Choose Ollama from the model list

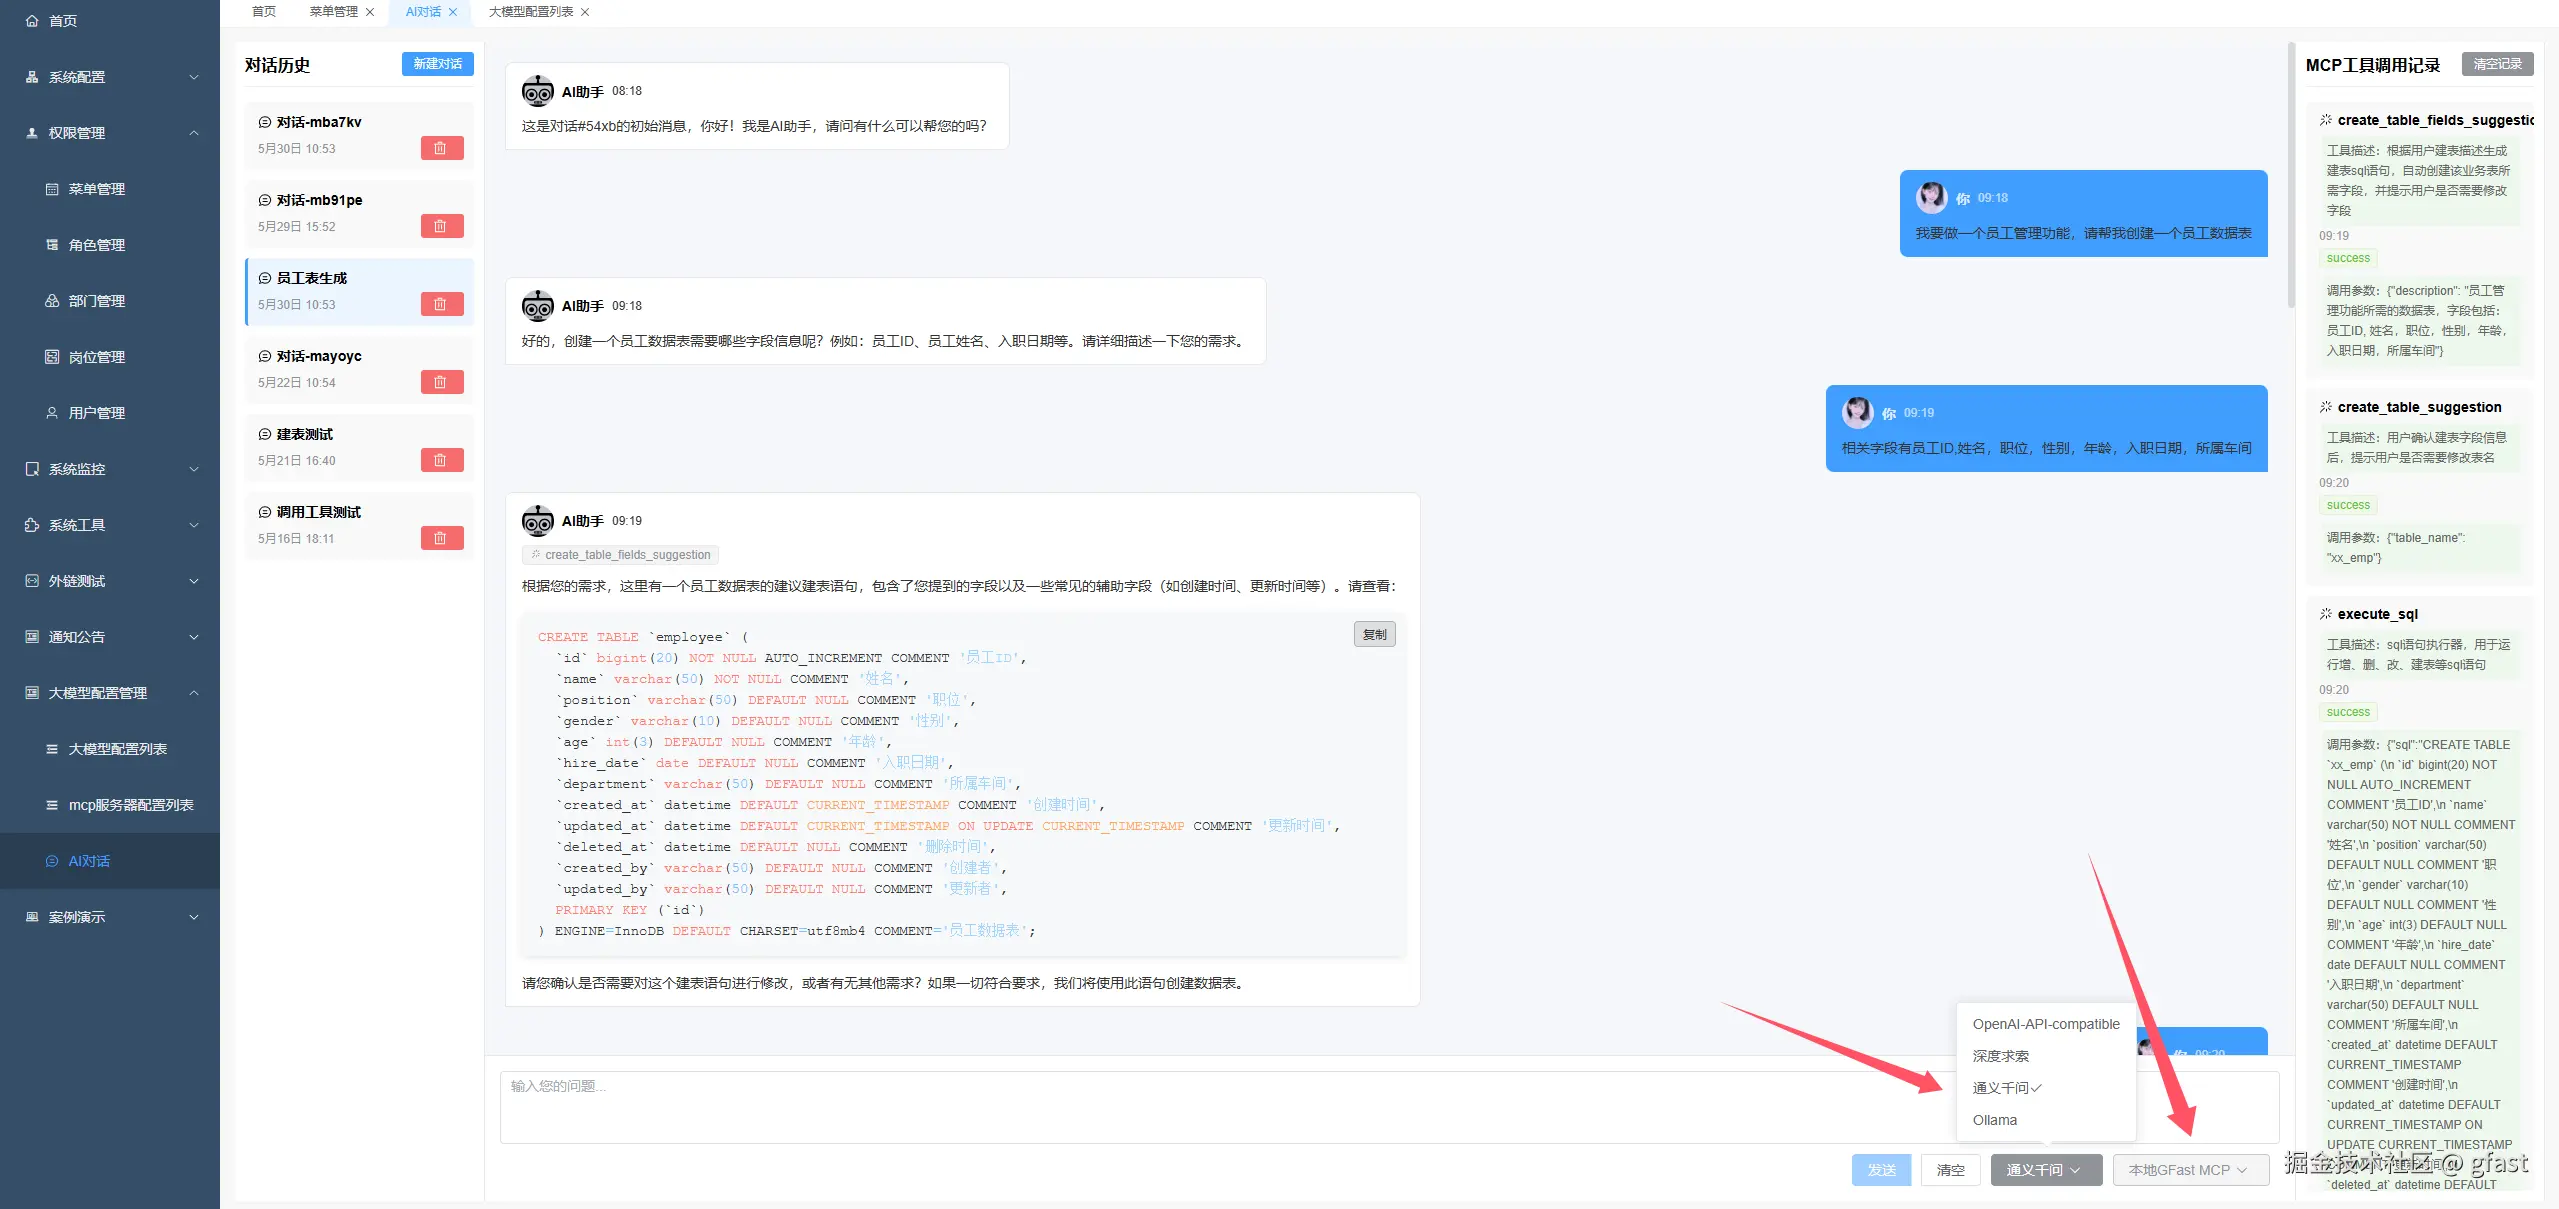point(1994,1120)
